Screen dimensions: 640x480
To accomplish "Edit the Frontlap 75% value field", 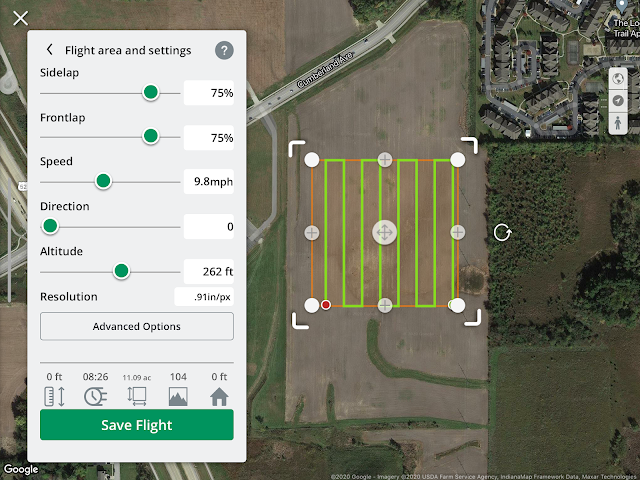I will coord(209,138).
